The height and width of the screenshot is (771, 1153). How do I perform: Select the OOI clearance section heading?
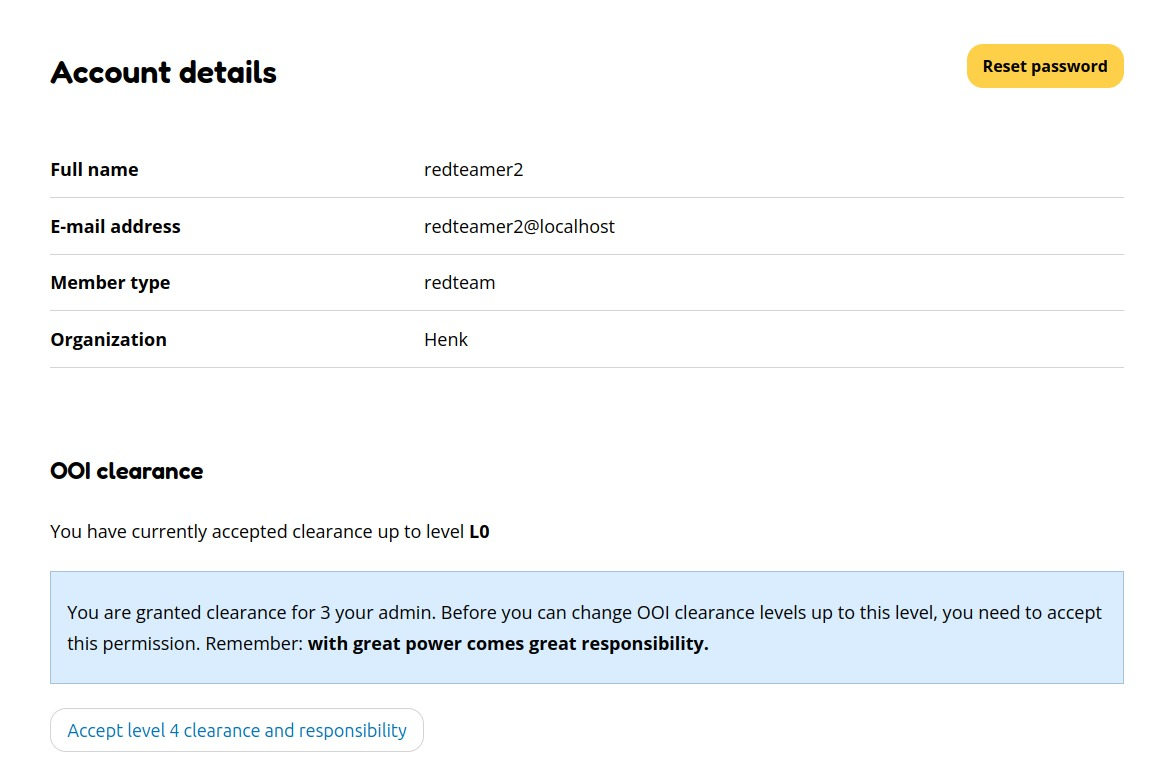click(126, 470)
